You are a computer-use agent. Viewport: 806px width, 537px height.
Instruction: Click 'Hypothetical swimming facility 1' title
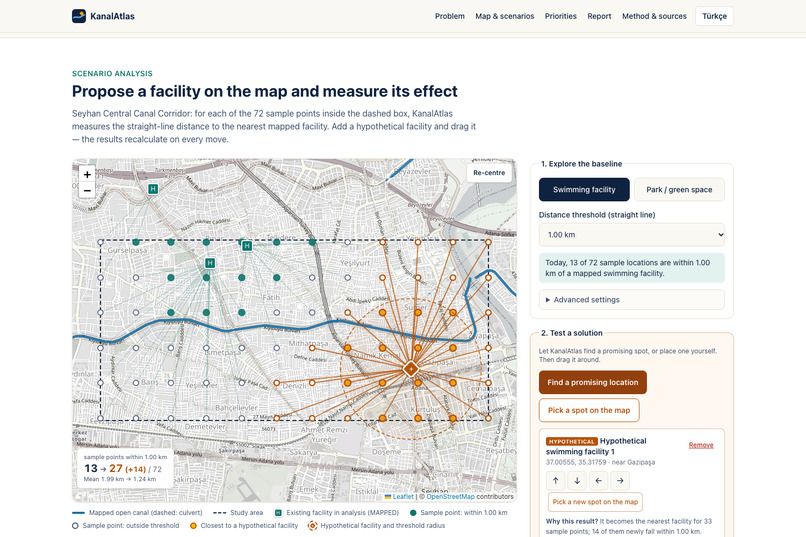pyautogui.click(x=596, y=446)
